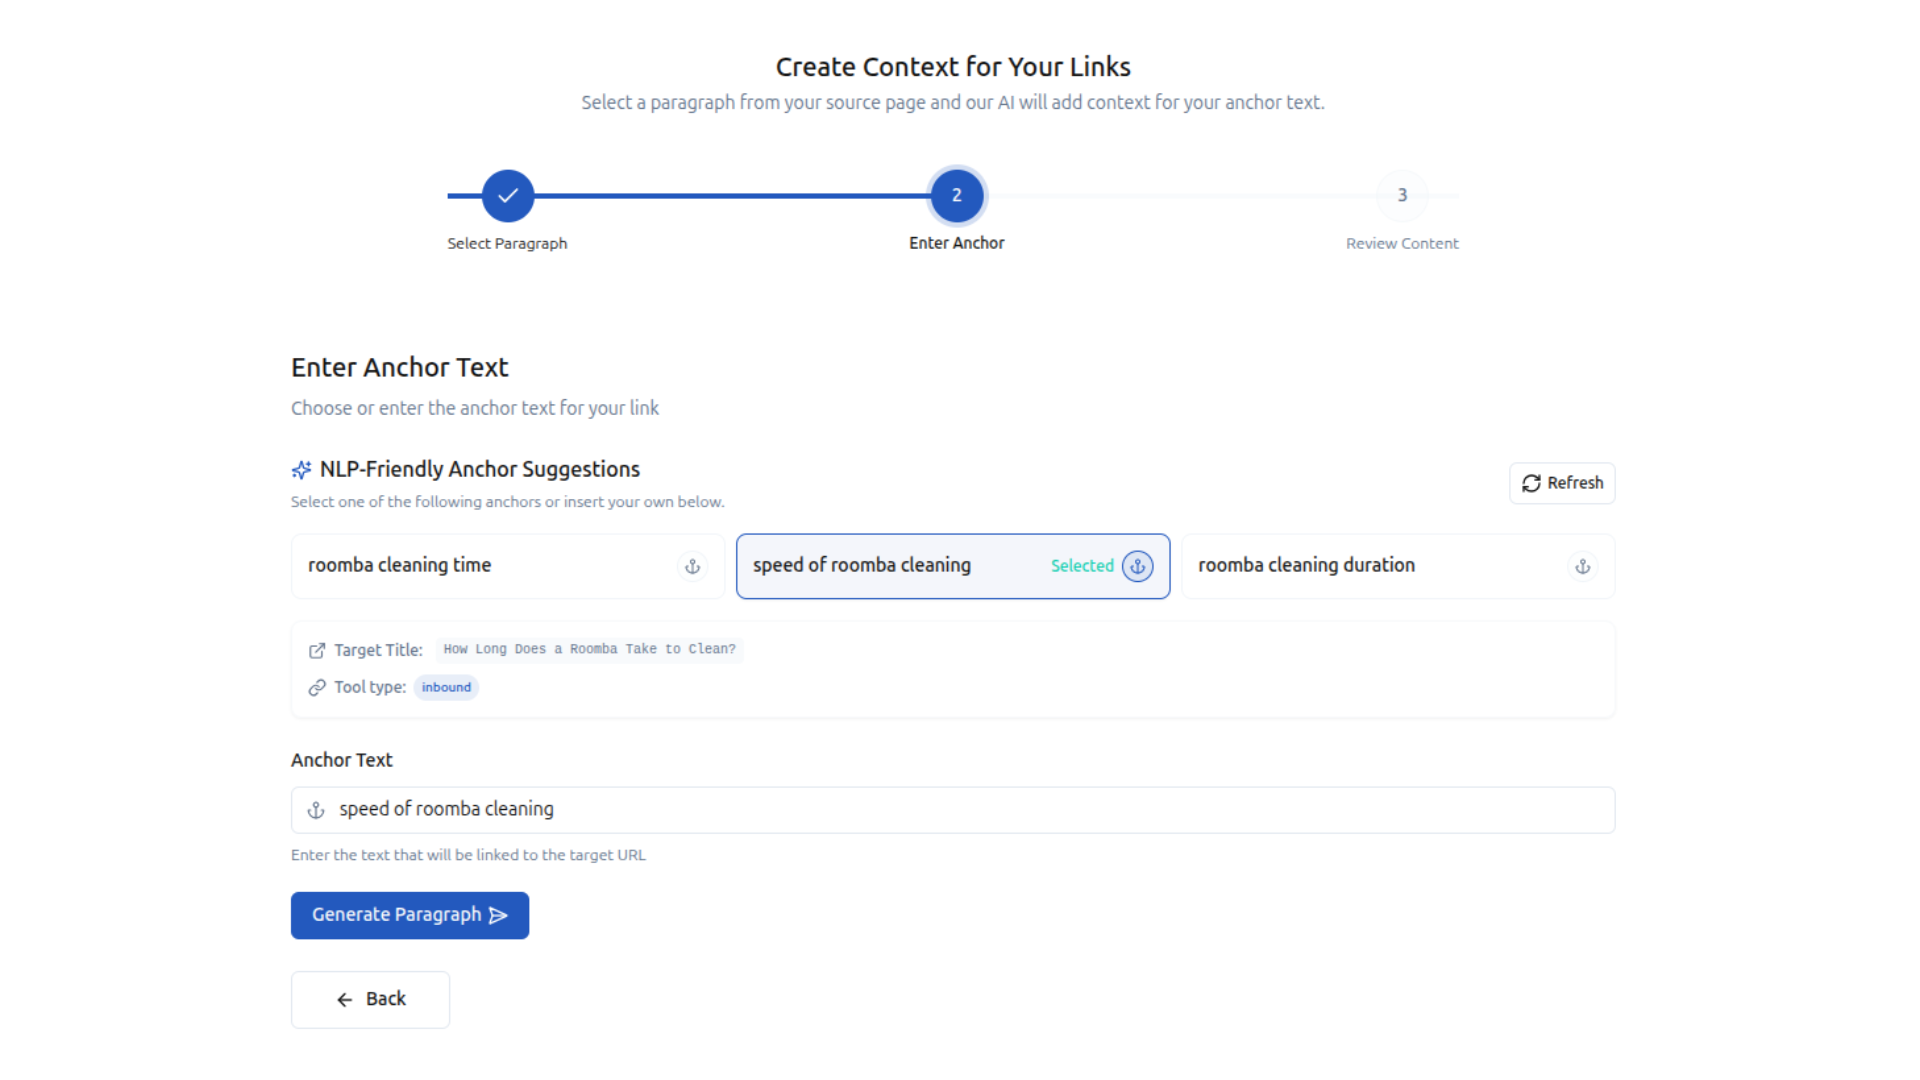This screenshot has height=1080, width=1920.
Task: Click anchor icon on 'roomba cleaning duration' suggestion
Action: click(x=1582, y=566)
